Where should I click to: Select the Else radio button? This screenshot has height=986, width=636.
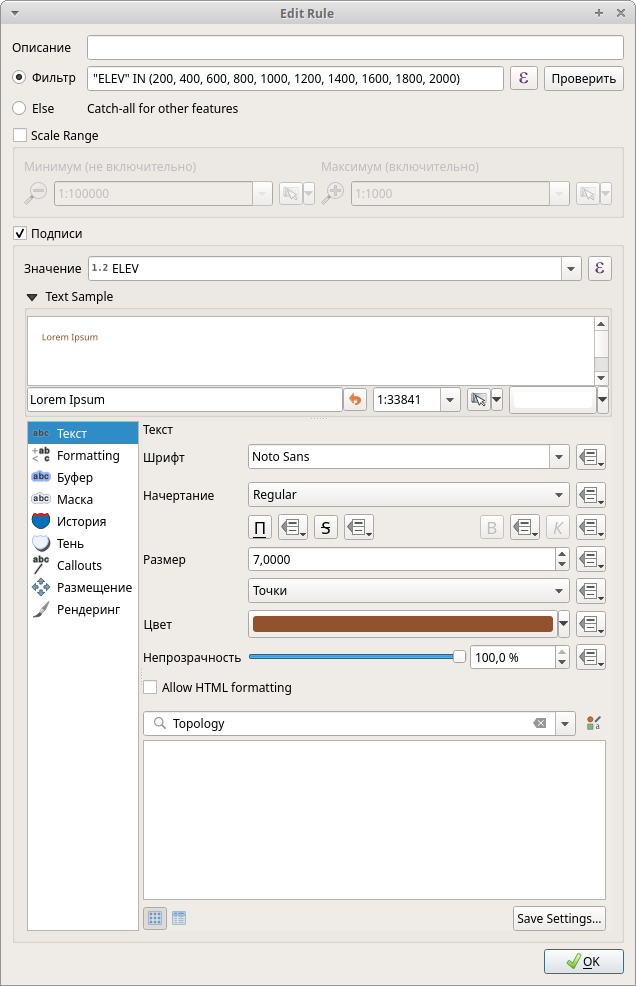point(19,108)
